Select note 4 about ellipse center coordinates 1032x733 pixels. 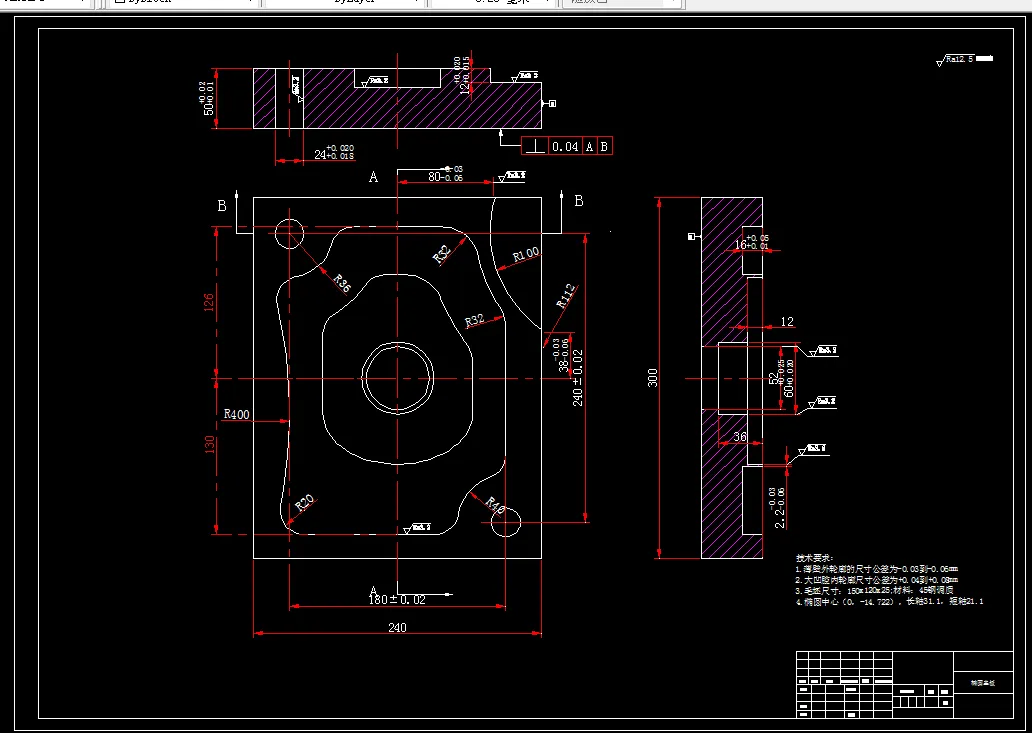point(890,601)
